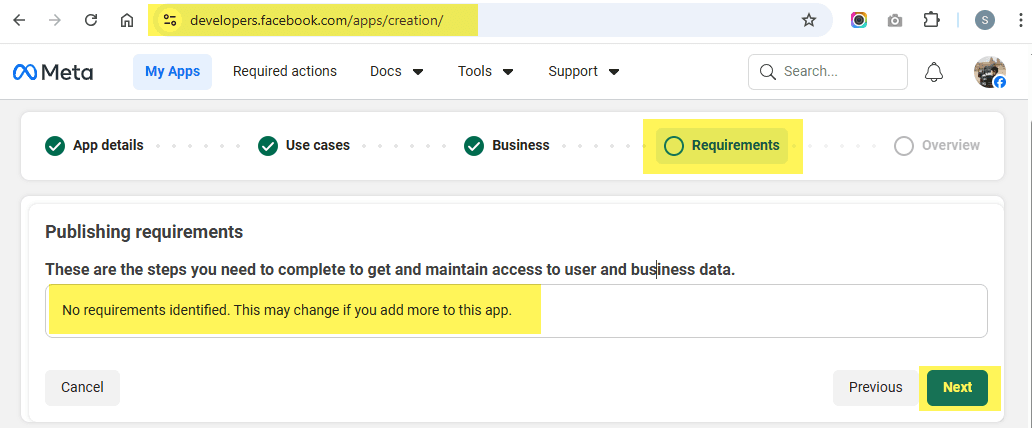Screen dimensions: 1032x428
Task: Open the Extensions puzzle piece menu
Action: tap(931, 20)
